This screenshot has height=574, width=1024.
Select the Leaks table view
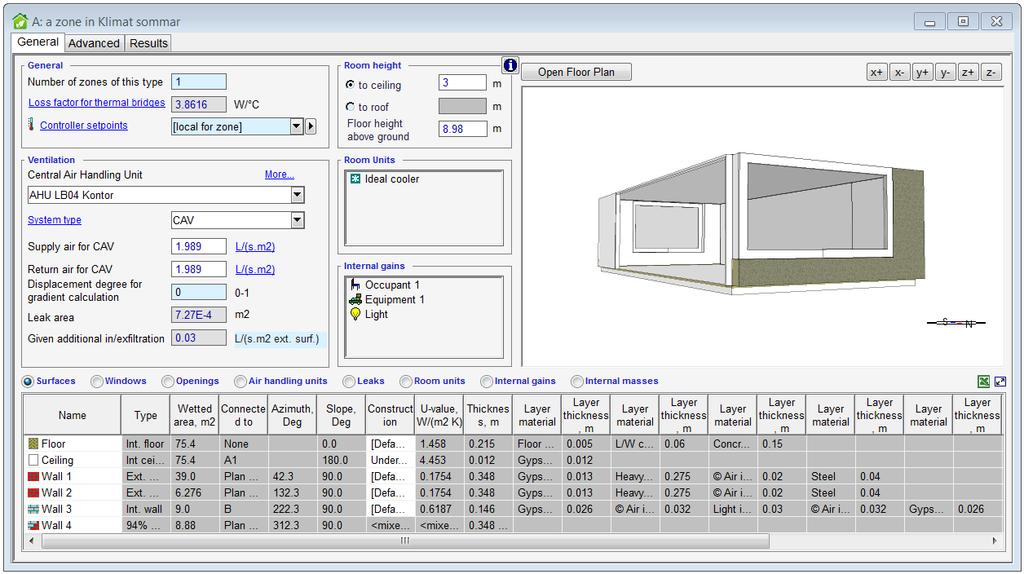point(349,381)
